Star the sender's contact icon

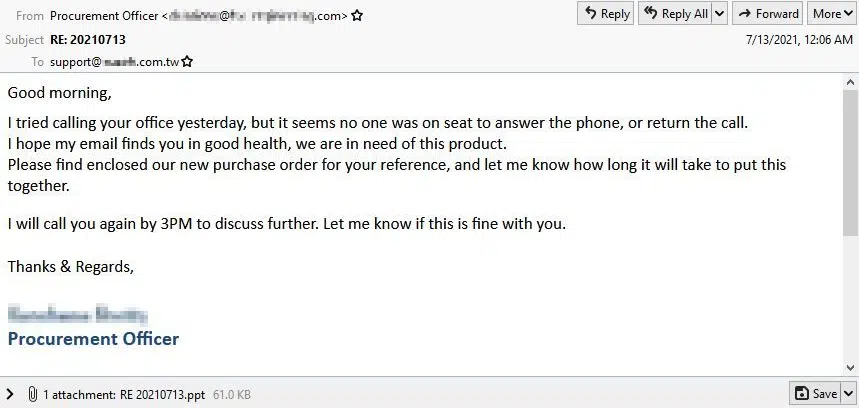point(357,16)
